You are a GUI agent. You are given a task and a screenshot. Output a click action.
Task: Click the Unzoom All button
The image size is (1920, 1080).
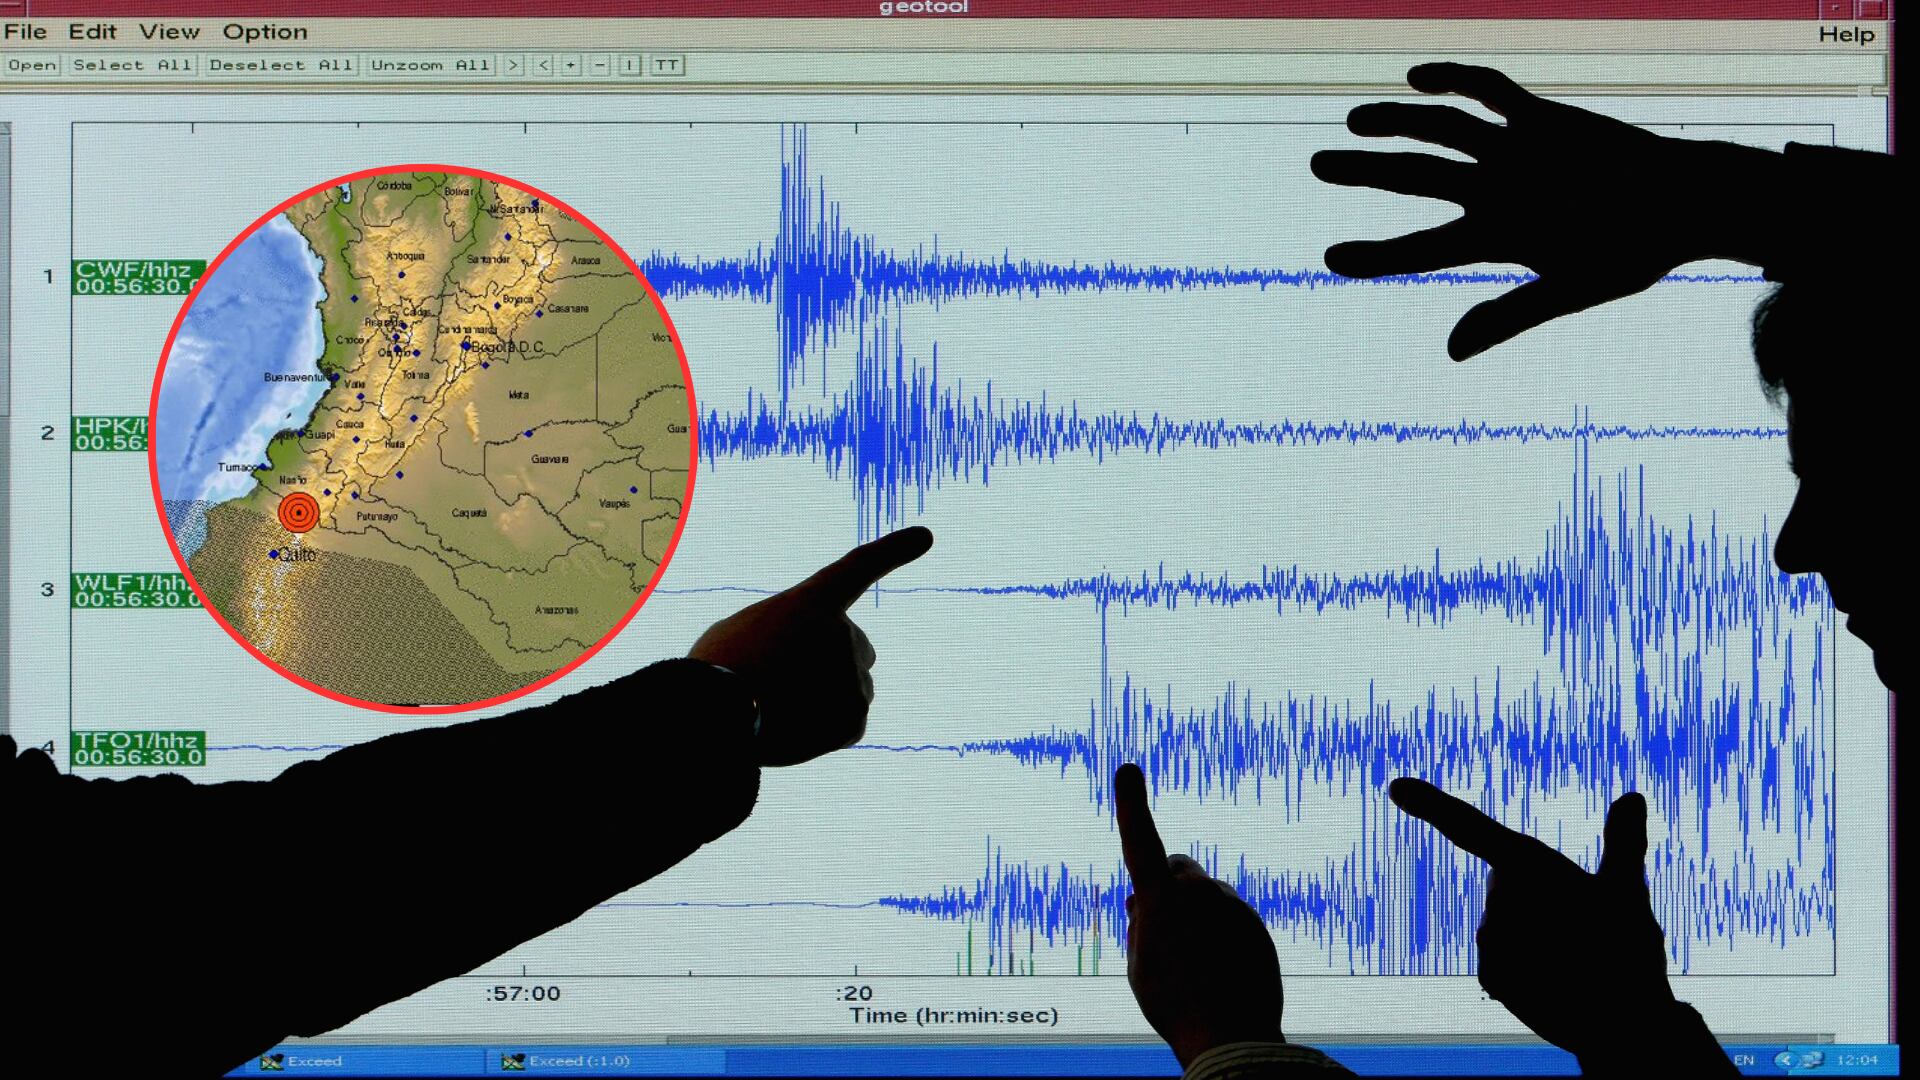tap(430, 65)
